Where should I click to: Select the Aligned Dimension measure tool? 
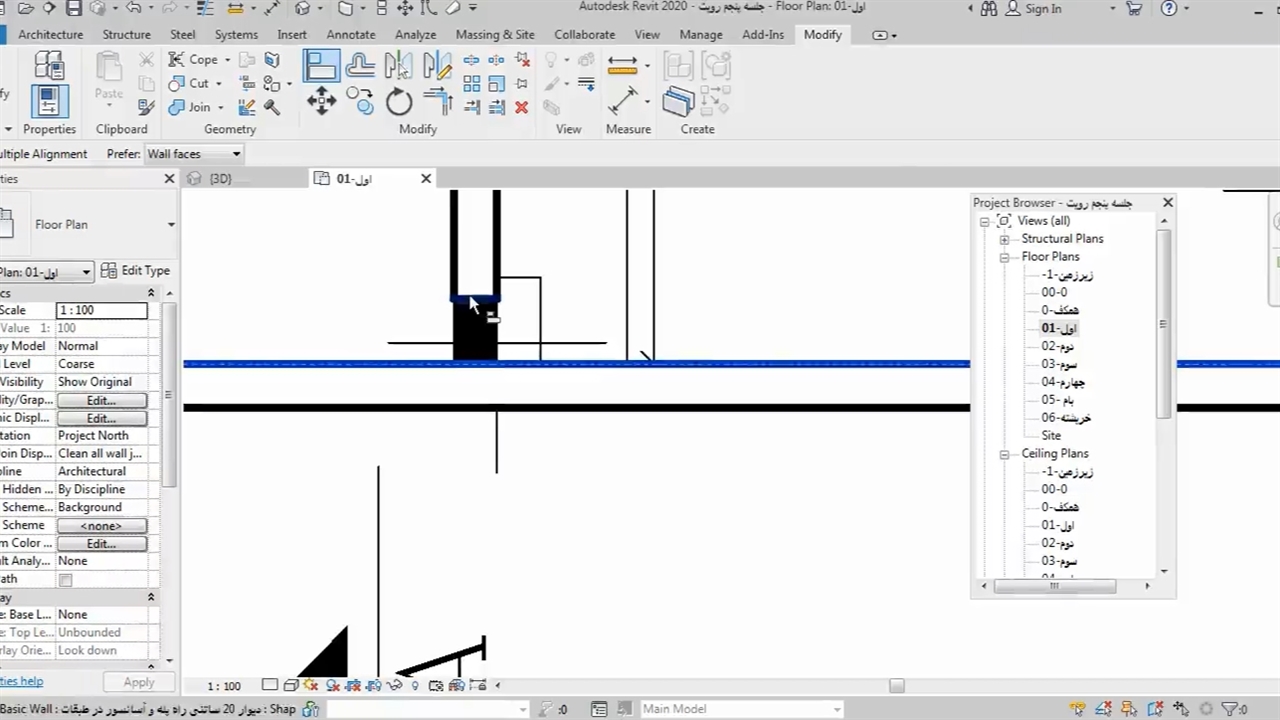(622, 101)
